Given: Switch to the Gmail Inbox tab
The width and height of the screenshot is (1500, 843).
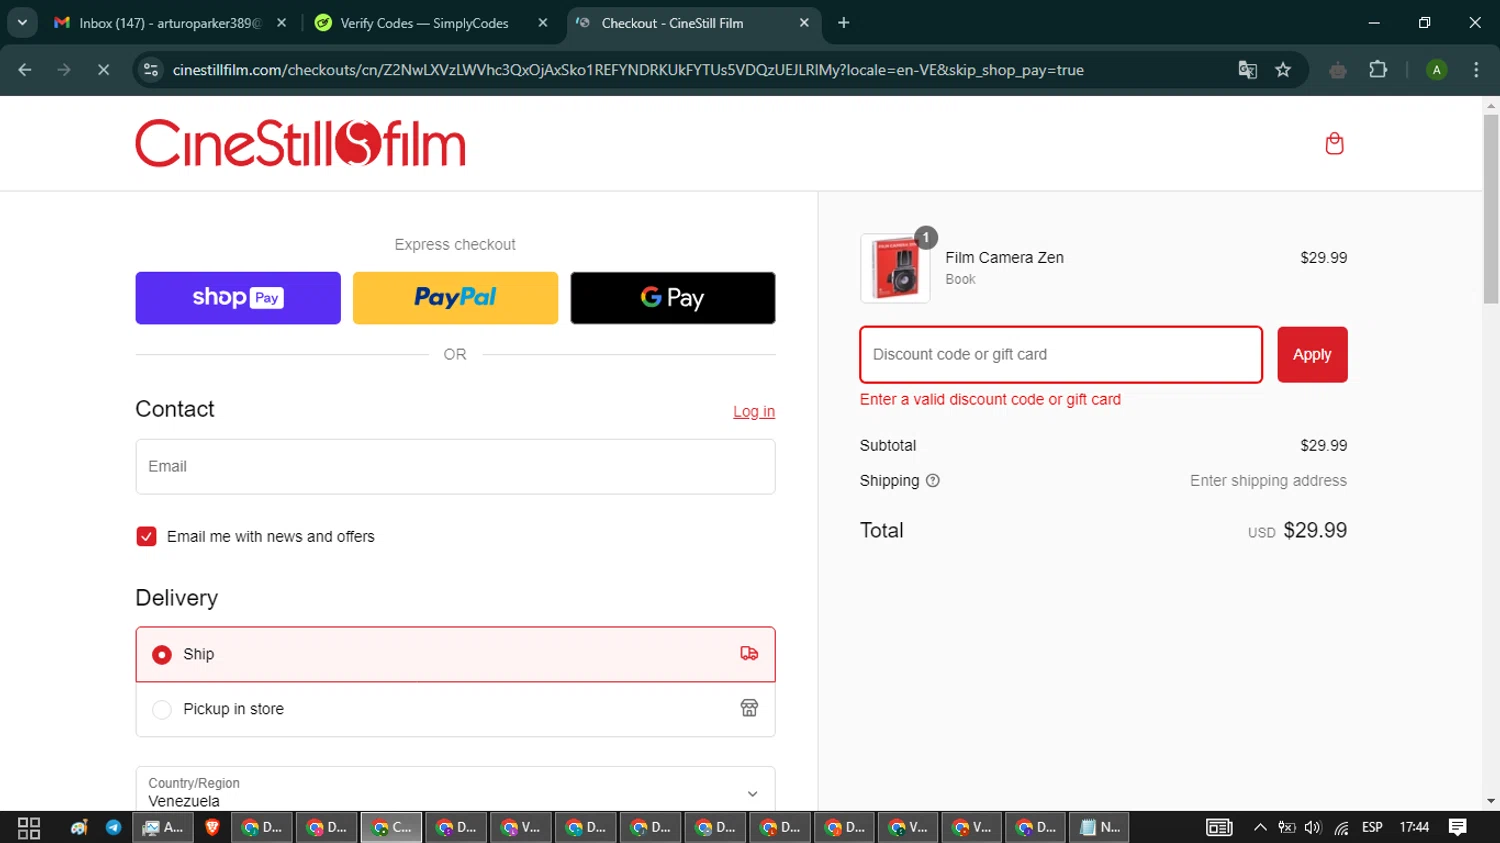Looking at the screenshot, I should [170, 23].
